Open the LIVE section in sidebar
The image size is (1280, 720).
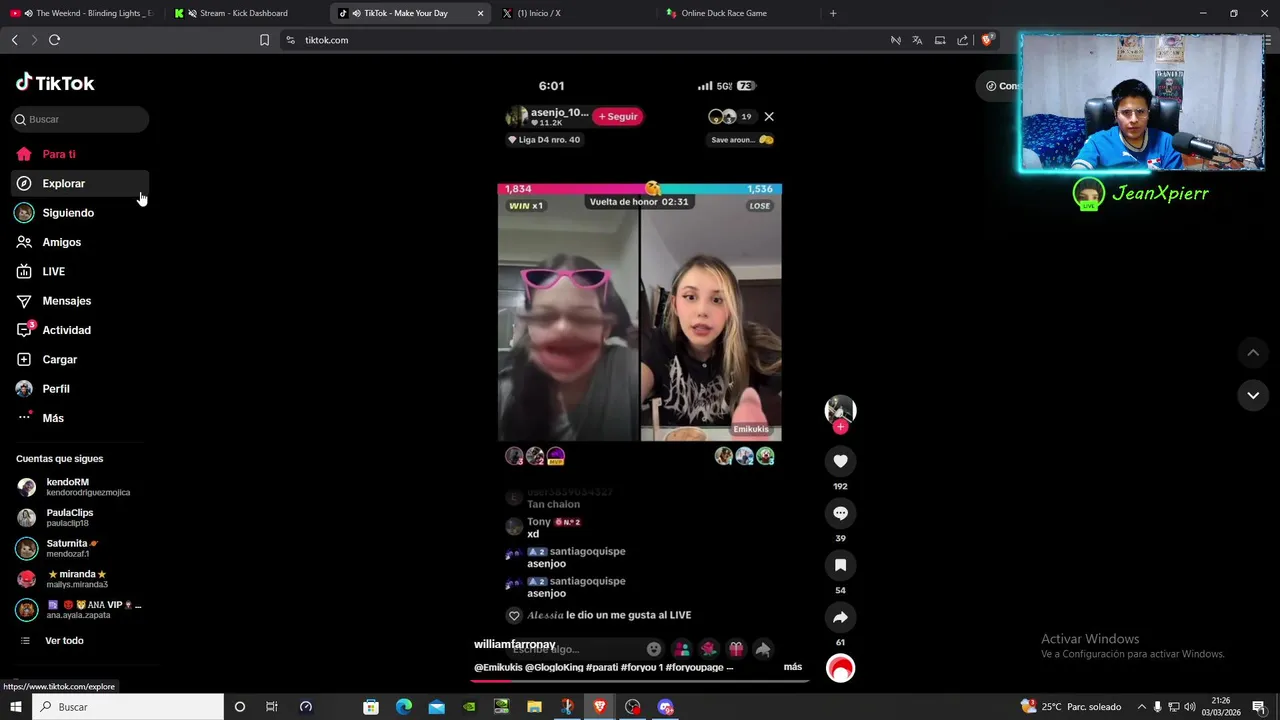[53, 271]
